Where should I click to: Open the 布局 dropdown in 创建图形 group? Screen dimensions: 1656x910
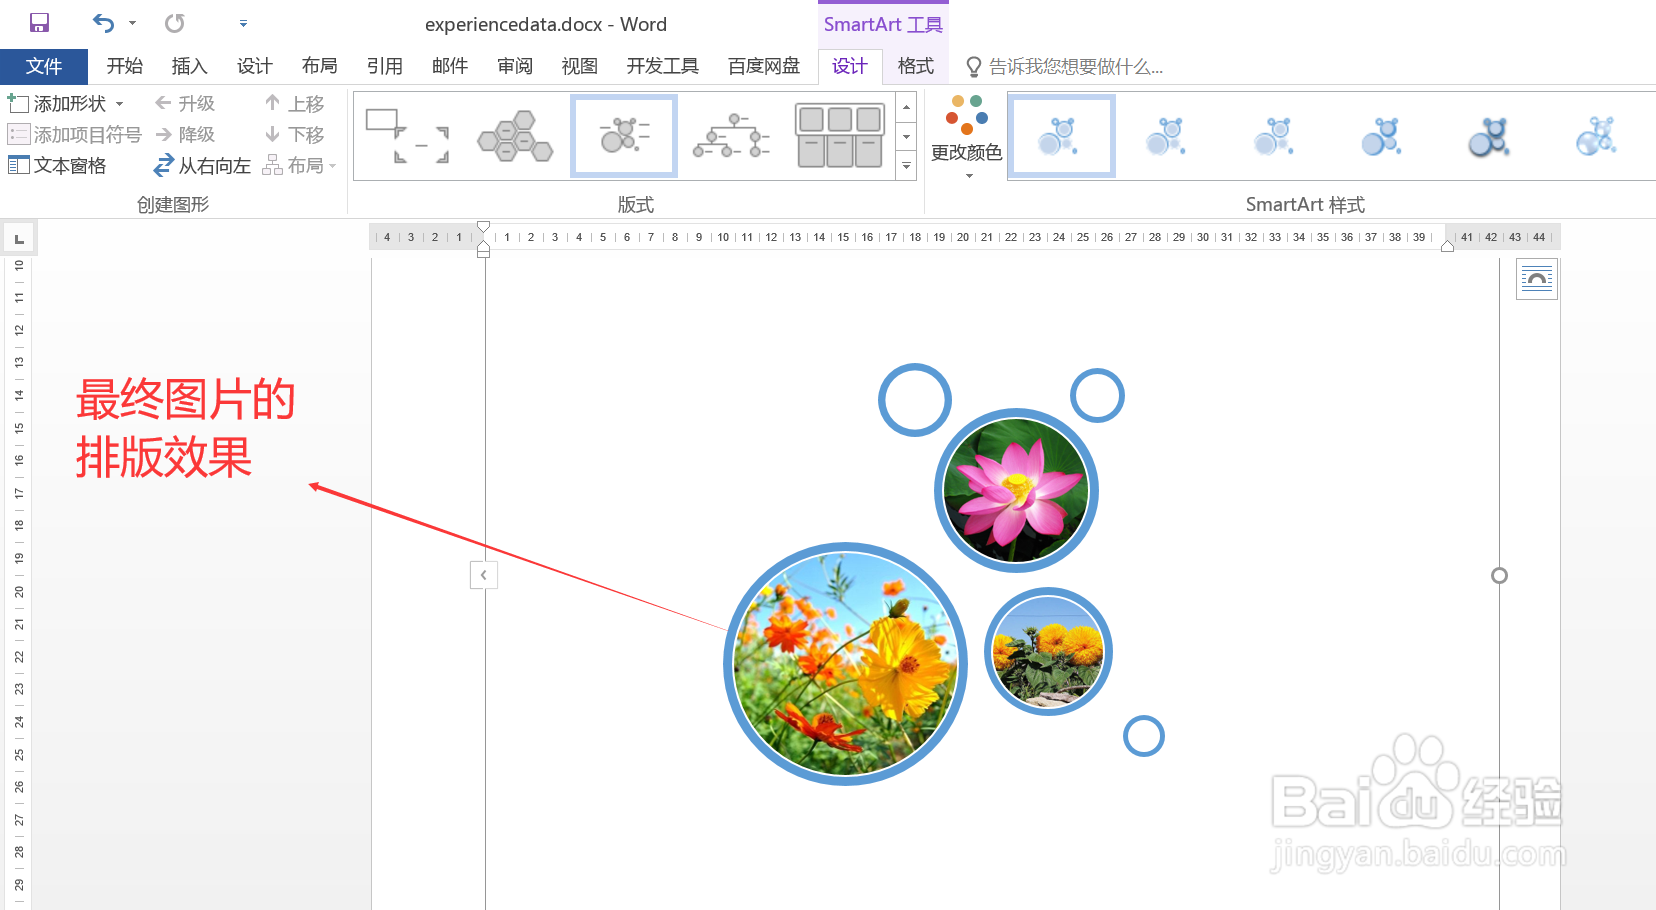pos(299,165)
